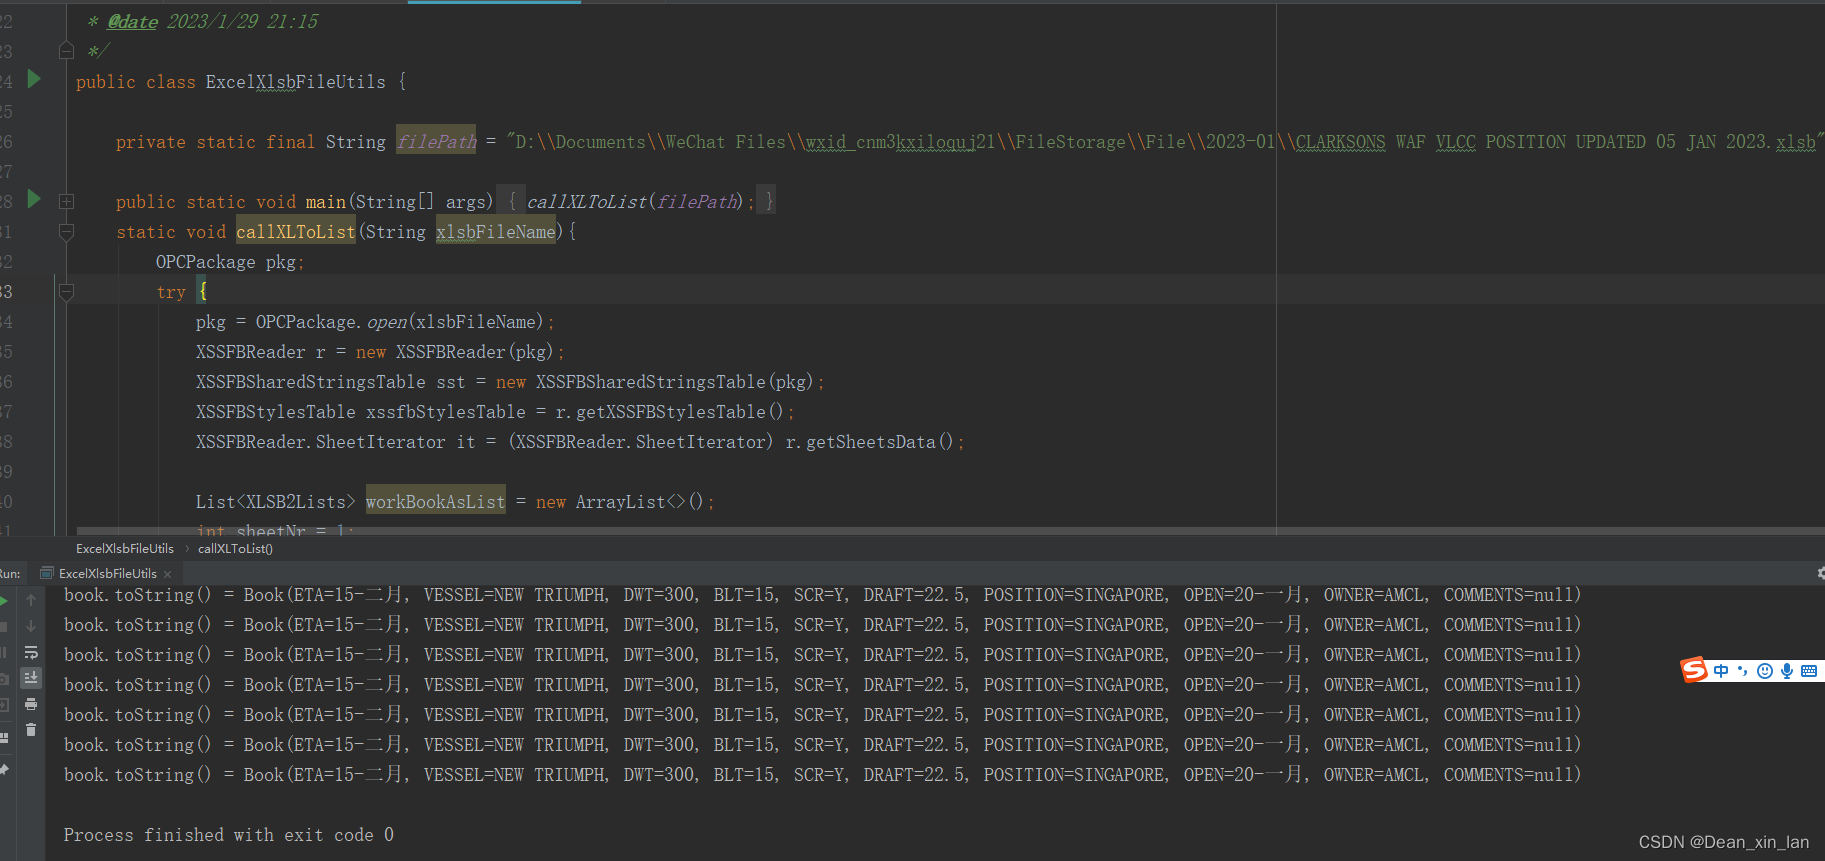This screenshot has height=861, width=1825.
Task: Open the emoji panel in the Sogou bar
Action: tap(1765, 671)
